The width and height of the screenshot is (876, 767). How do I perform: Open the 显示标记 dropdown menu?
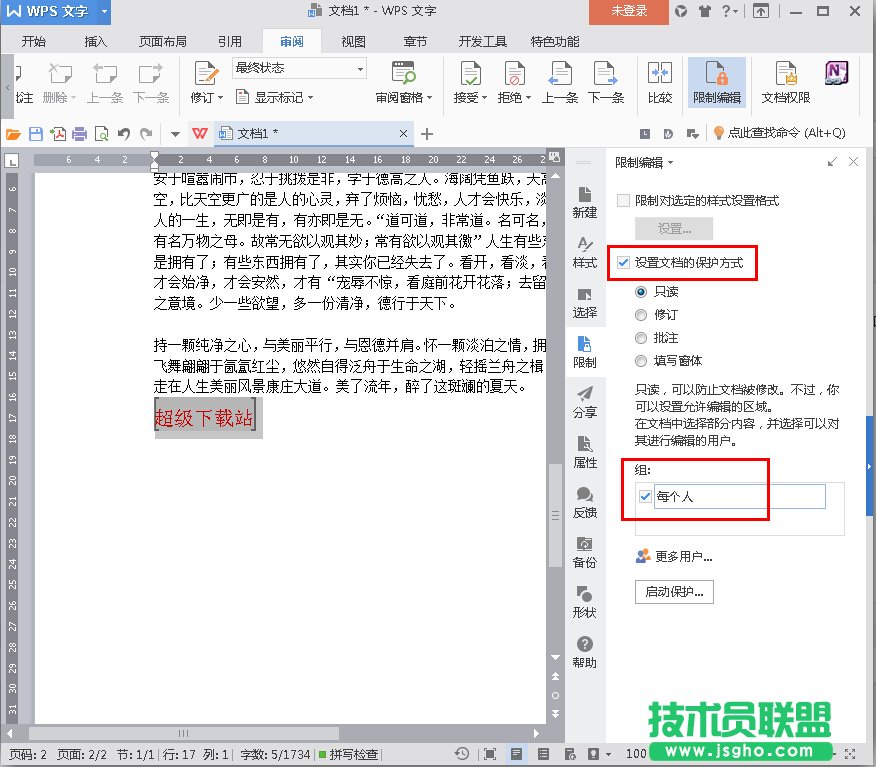[x=275, y=97]
